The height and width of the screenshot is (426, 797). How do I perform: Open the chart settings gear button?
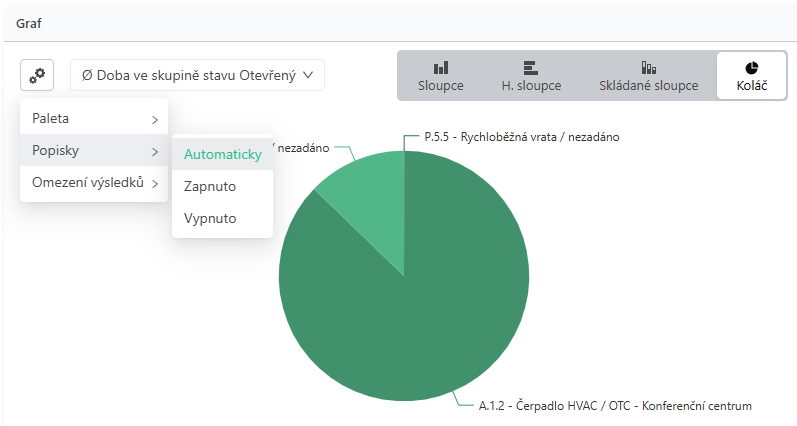37,75
